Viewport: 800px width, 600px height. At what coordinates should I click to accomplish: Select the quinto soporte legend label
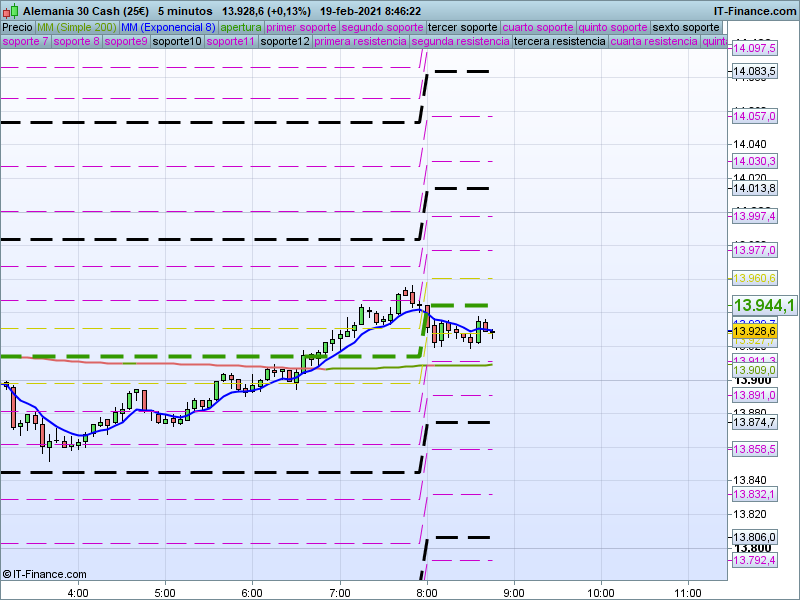point(613,28)
